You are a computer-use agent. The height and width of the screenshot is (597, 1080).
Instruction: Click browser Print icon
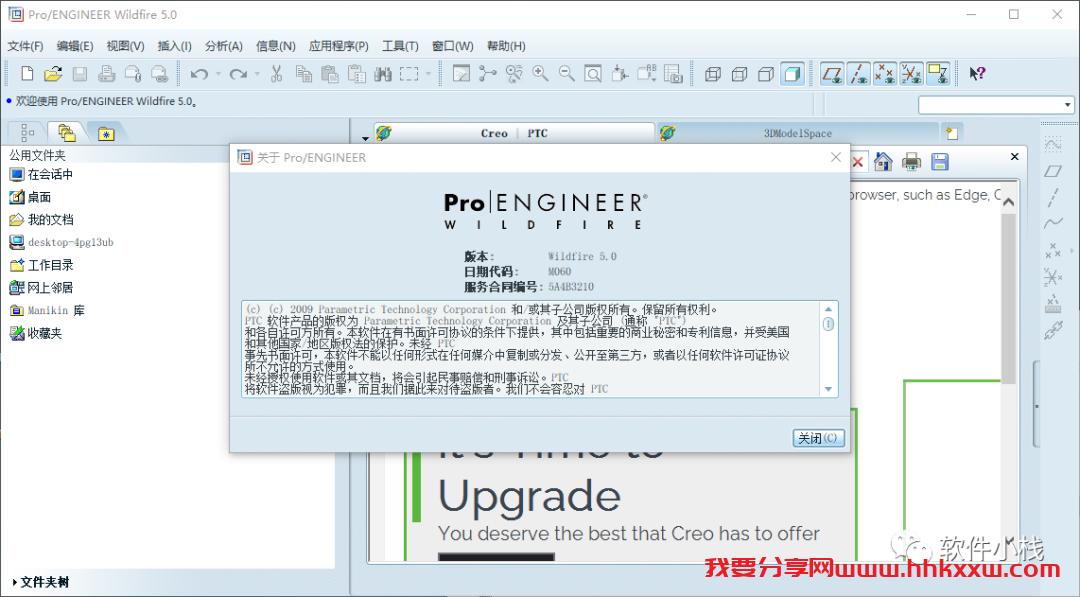tap(911, 162)
